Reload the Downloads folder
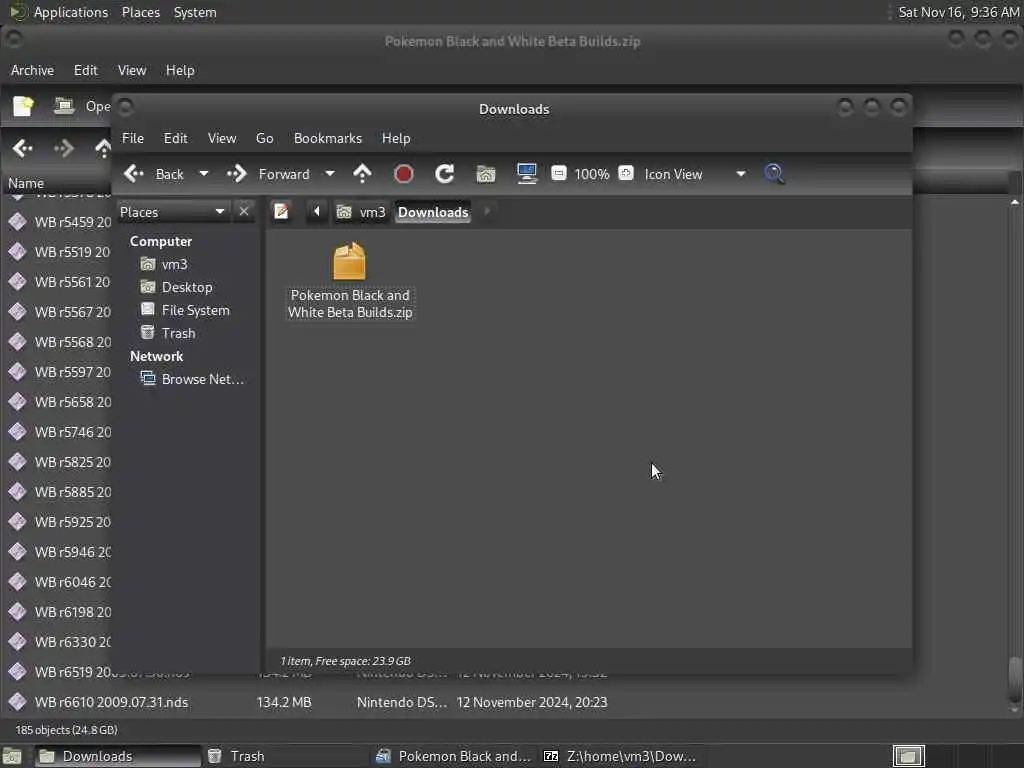 coord(445,174)
